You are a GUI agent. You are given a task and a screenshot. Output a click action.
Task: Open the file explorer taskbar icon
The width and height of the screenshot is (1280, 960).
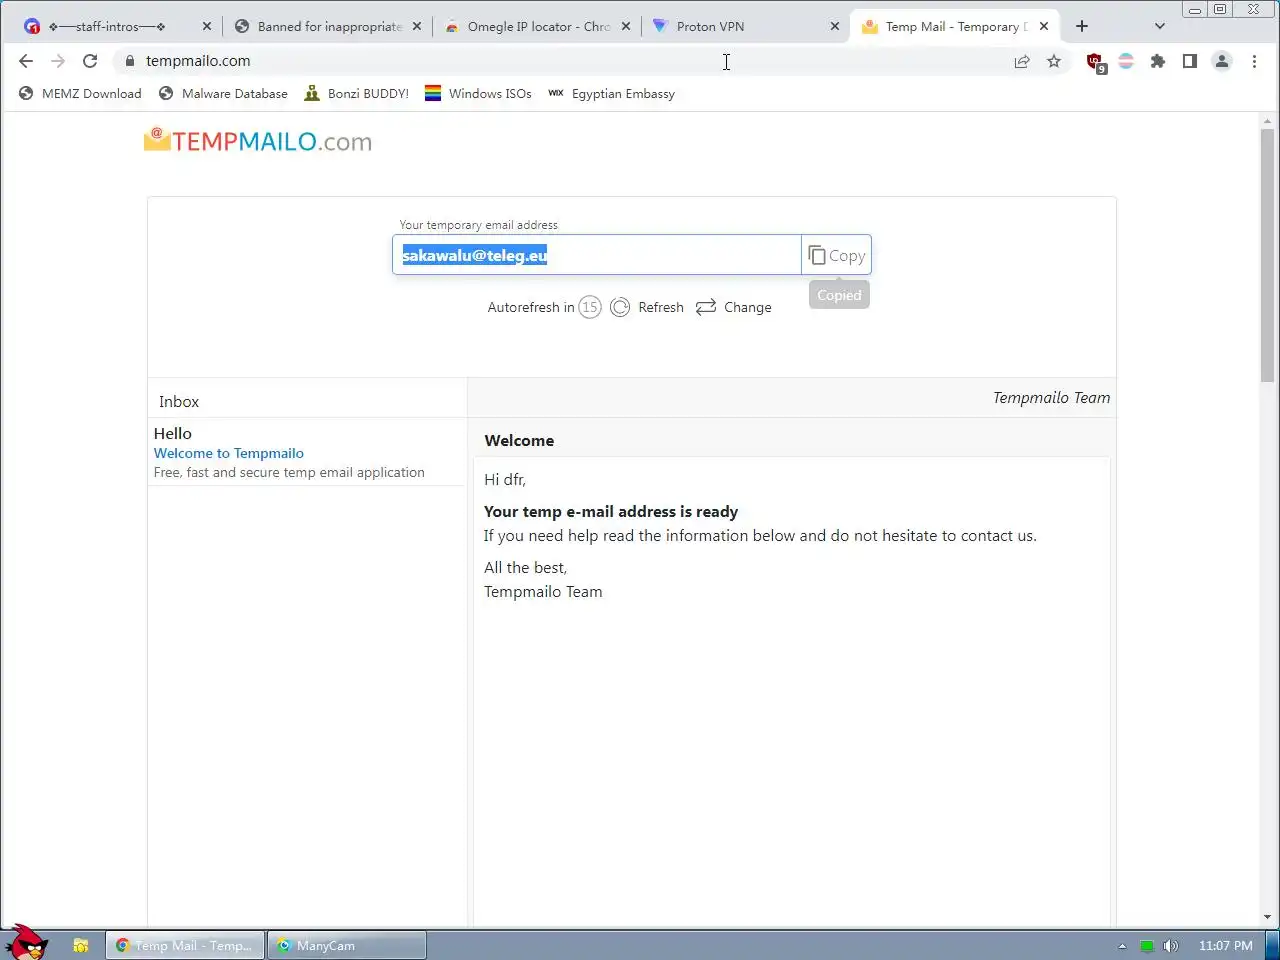(81, 945)
